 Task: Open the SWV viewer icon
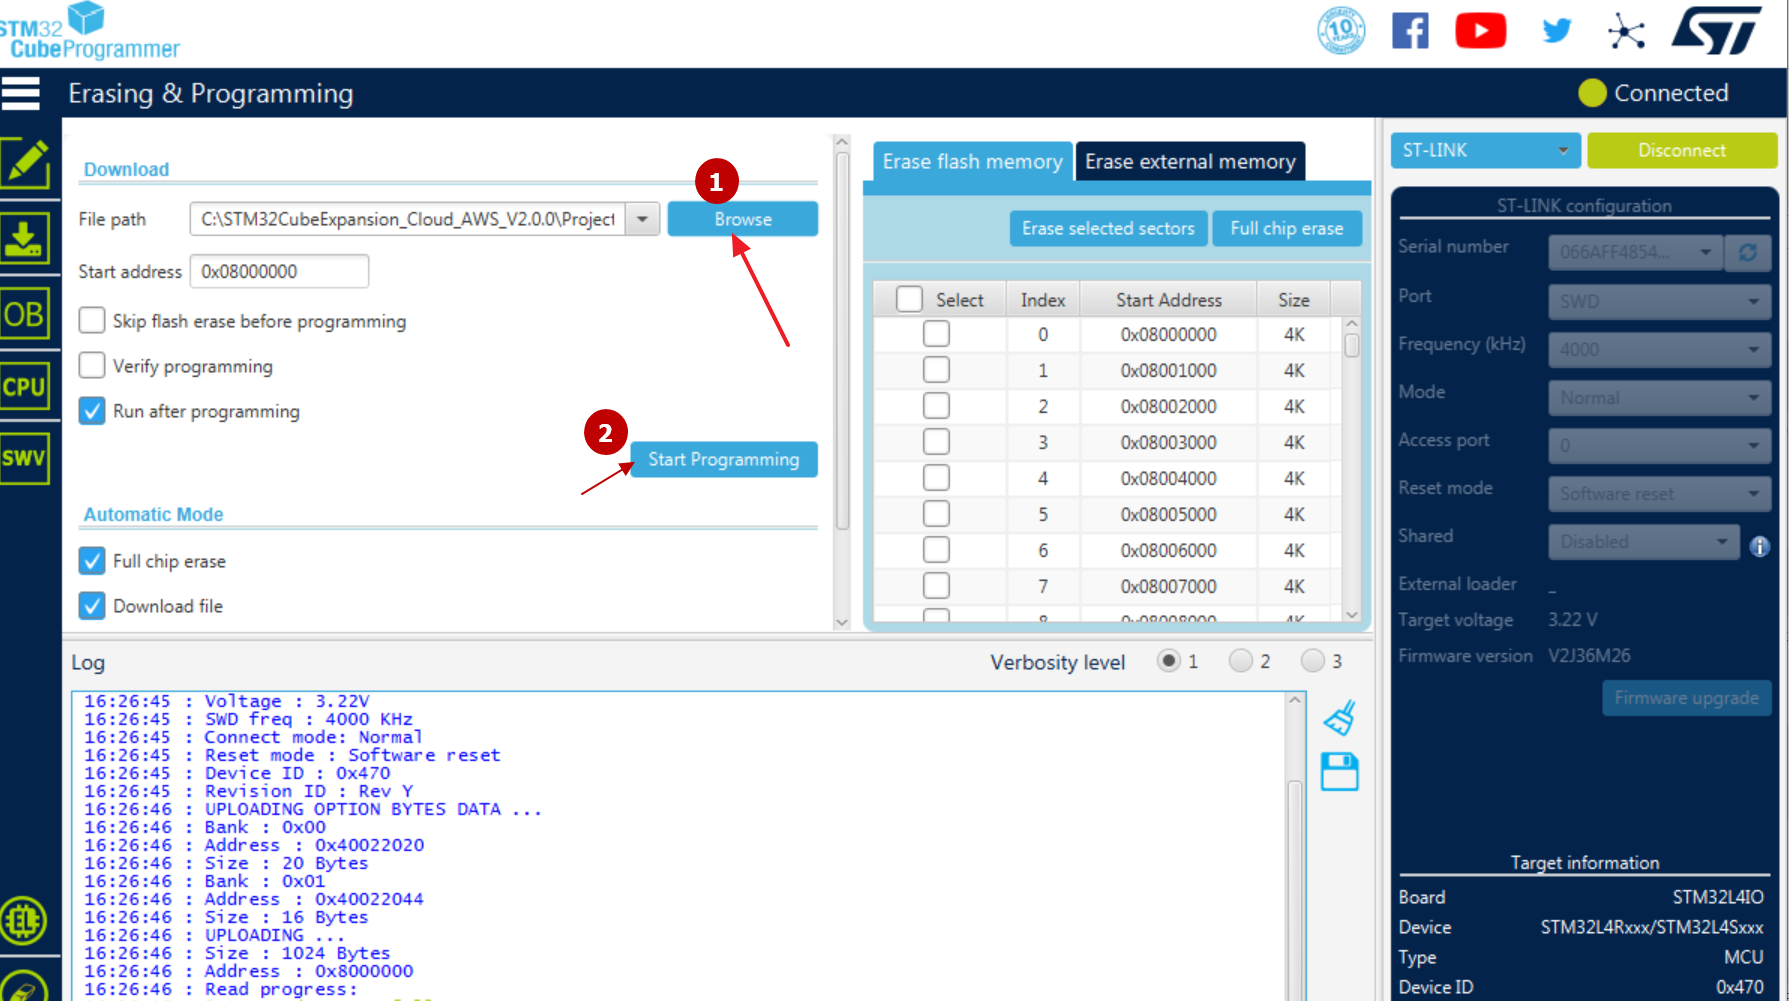[x=24, y=459]
